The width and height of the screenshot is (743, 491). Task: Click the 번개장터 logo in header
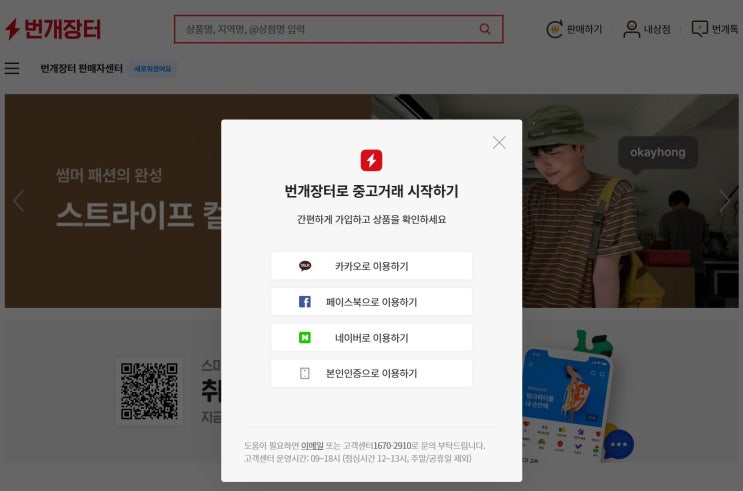[53, 29]
